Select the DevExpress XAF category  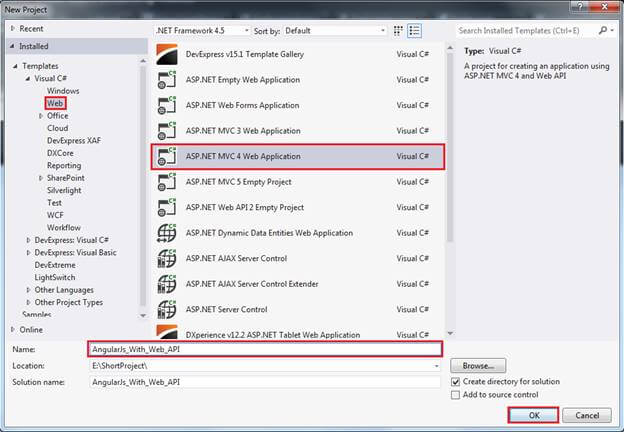point(74,140)
